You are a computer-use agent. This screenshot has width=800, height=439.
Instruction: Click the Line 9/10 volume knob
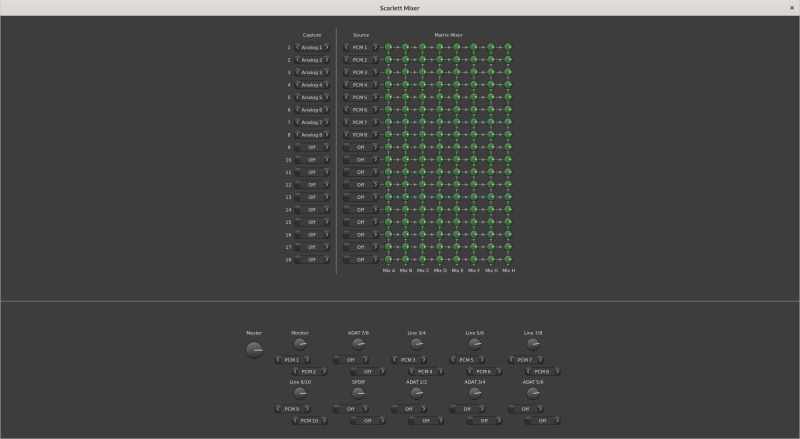click(300, 394)
